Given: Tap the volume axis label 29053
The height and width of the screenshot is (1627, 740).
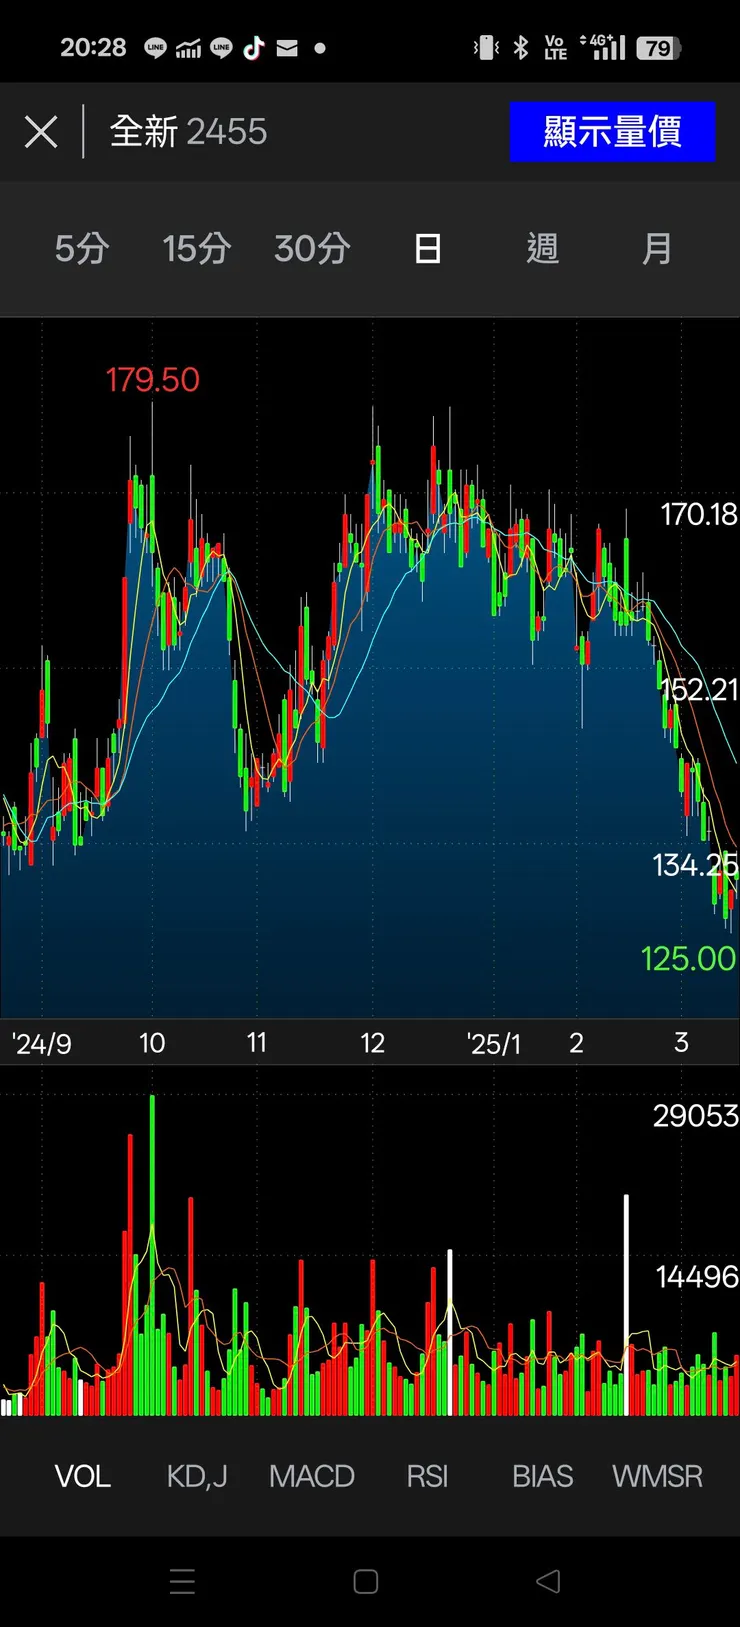Looking at the screenshot, I should coord(696,1116).
